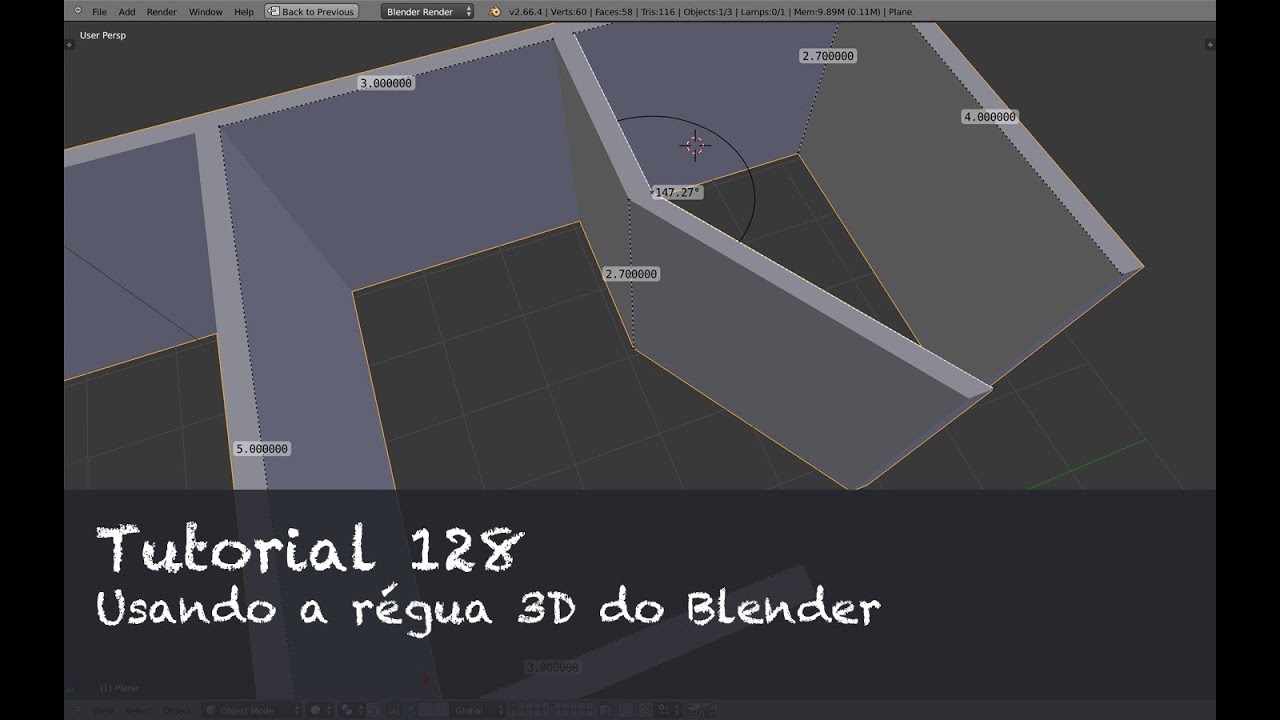Image resolution: width=1280 pixels, height=720 pixels.
Task: Select the 5.000000 ruler measurement label
Action: click(x=262, y=449)
